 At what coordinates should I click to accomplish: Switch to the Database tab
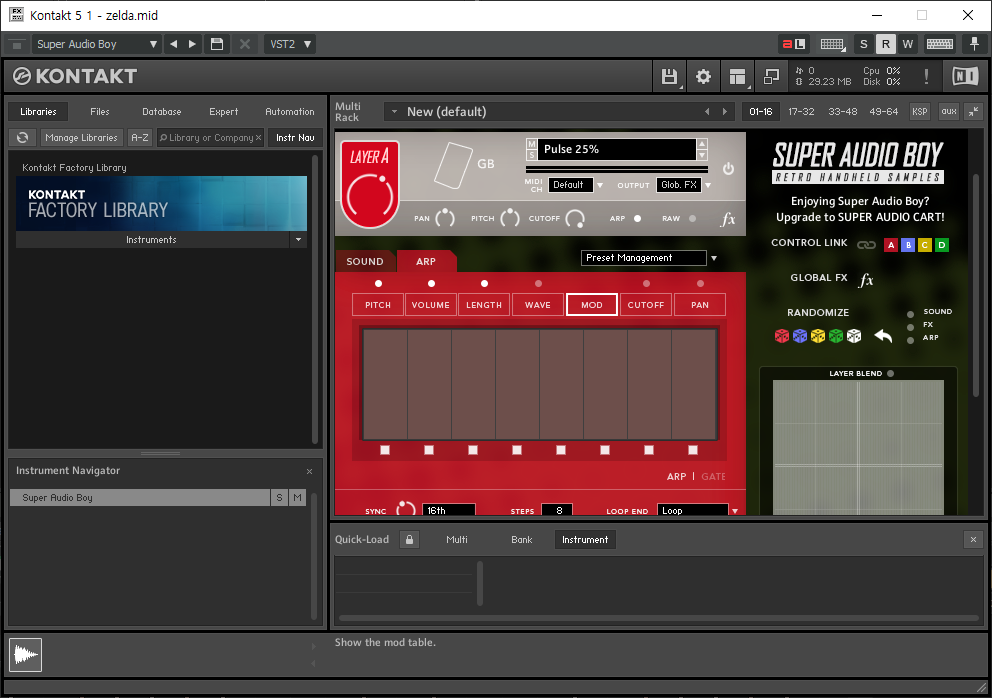tap(161, 111)
